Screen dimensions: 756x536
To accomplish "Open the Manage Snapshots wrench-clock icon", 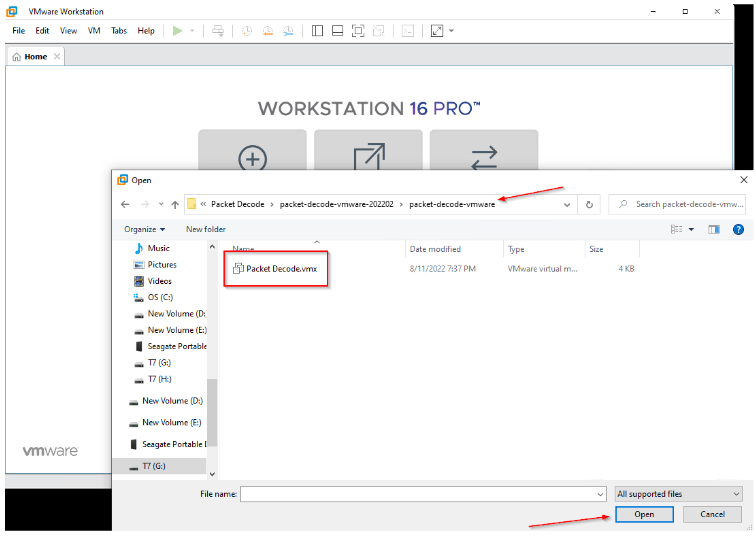I will tap(288, 31).
